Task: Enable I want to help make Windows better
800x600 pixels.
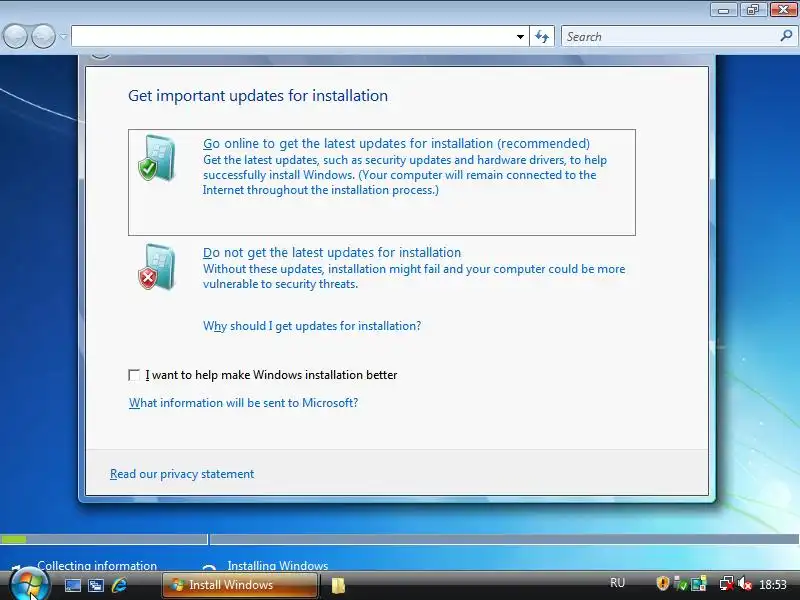Action: click(x=134, y=376)
